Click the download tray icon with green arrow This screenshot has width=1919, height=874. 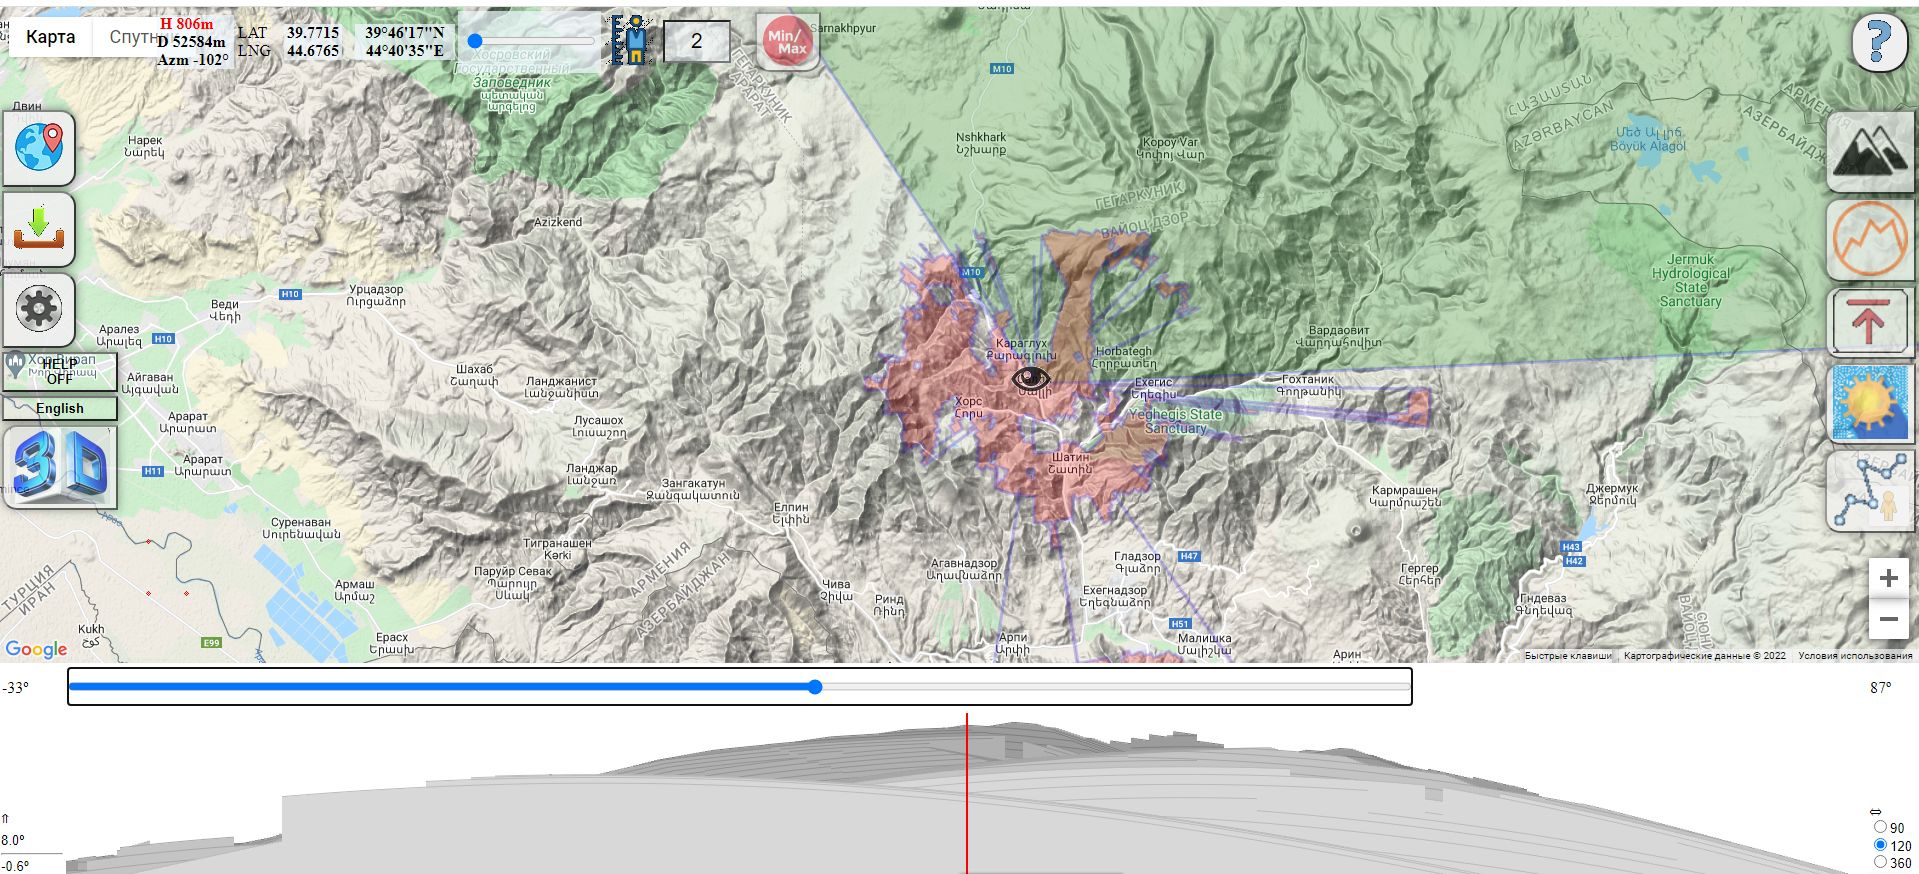(x=39, y=229)
